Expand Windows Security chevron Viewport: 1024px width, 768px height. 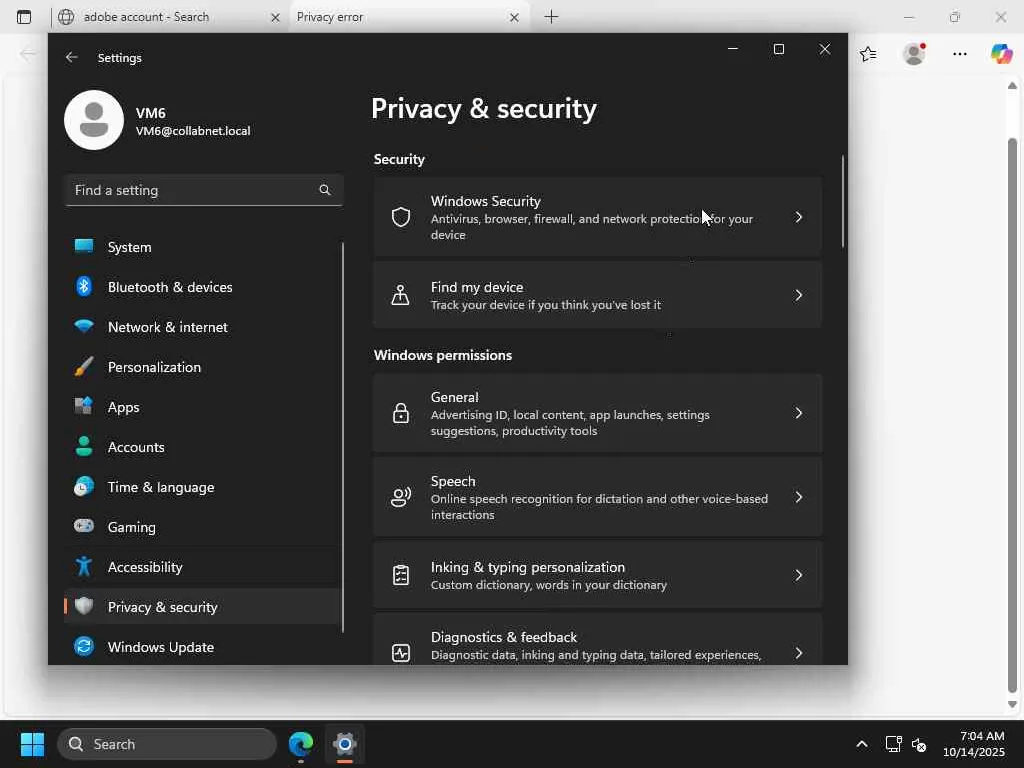click(798, 217)
